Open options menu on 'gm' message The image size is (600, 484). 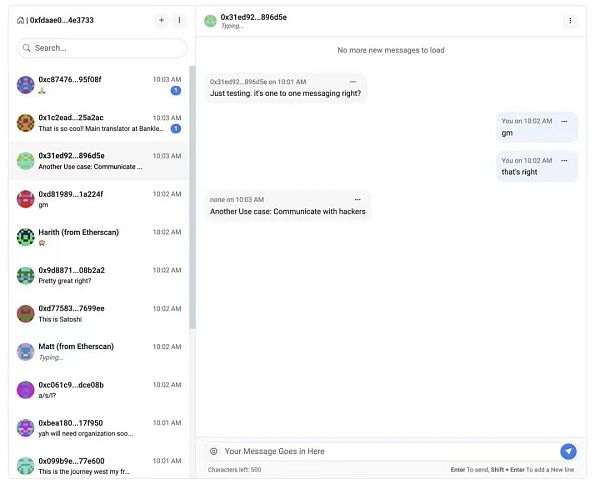pyautogui.click(x=564, y=121)
